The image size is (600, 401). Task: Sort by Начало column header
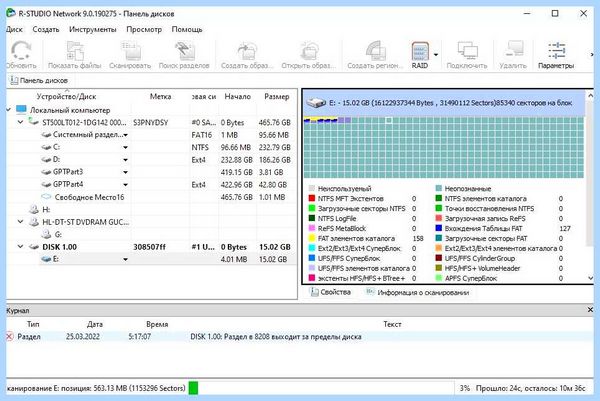pyautogui.click(x=237, y=96)
